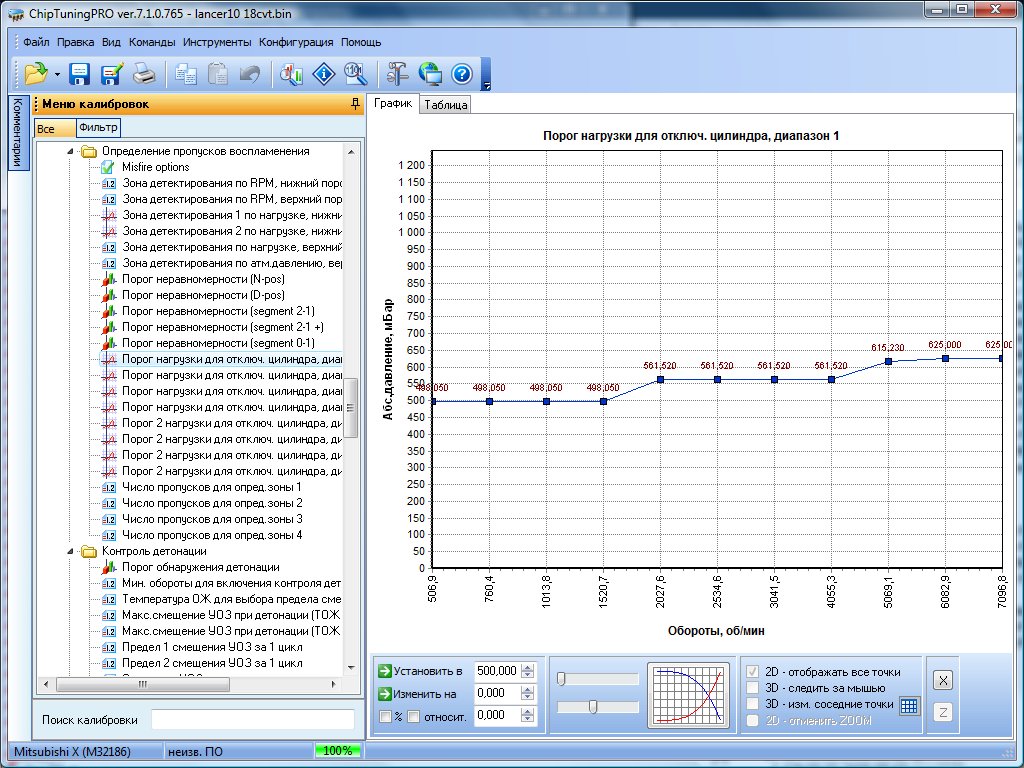This screenshot has width=1024, height=768.
Task: Open the blue diamond info icon
Action: click(x=323, y=73)
